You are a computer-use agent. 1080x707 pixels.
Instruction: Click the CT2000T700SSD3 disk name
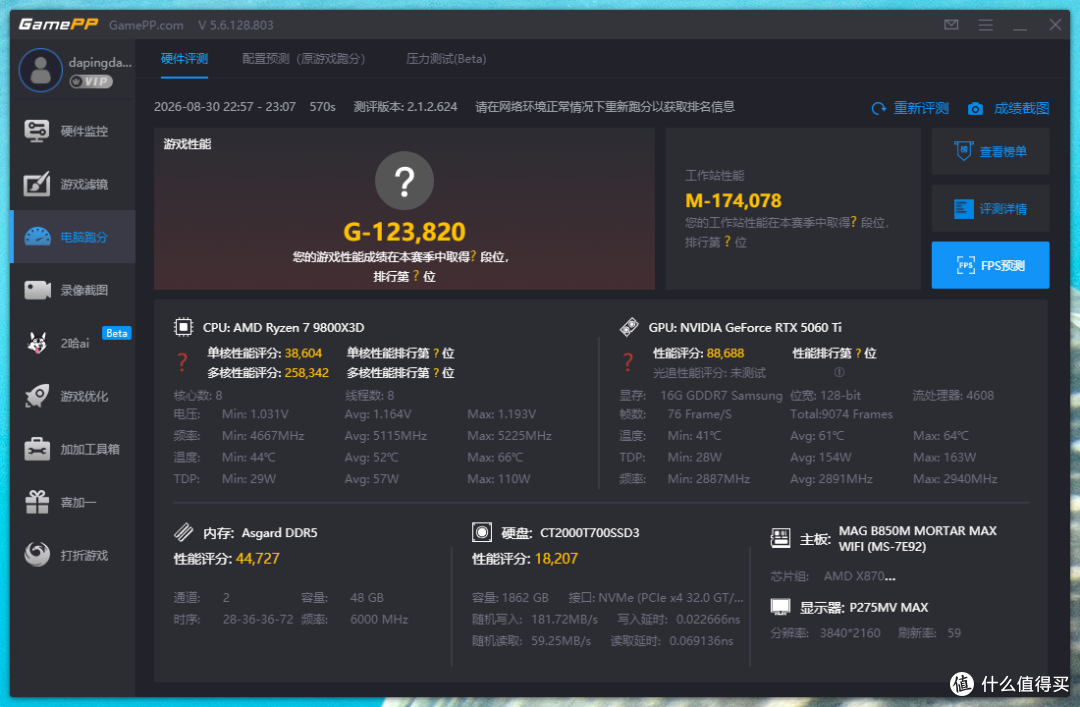click(x=590, y=533)
